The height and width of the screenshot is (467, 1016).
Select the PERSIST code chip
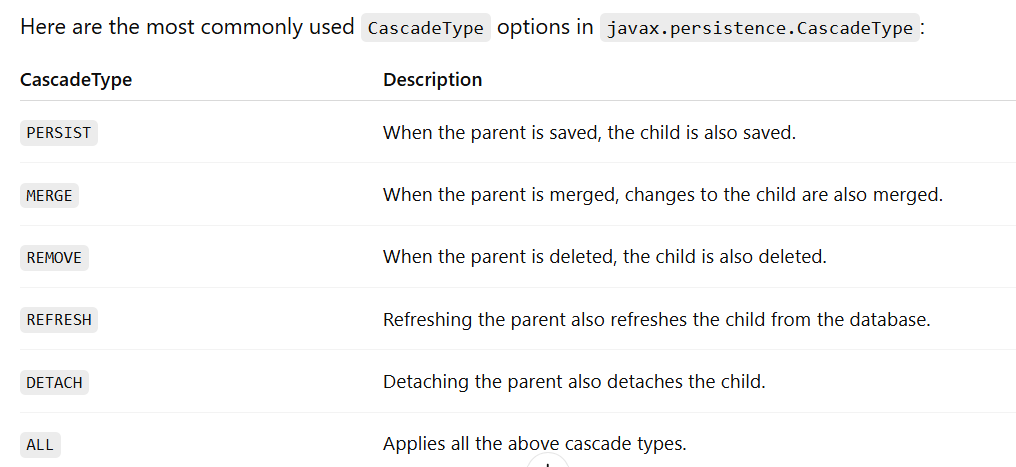(59, 133)
